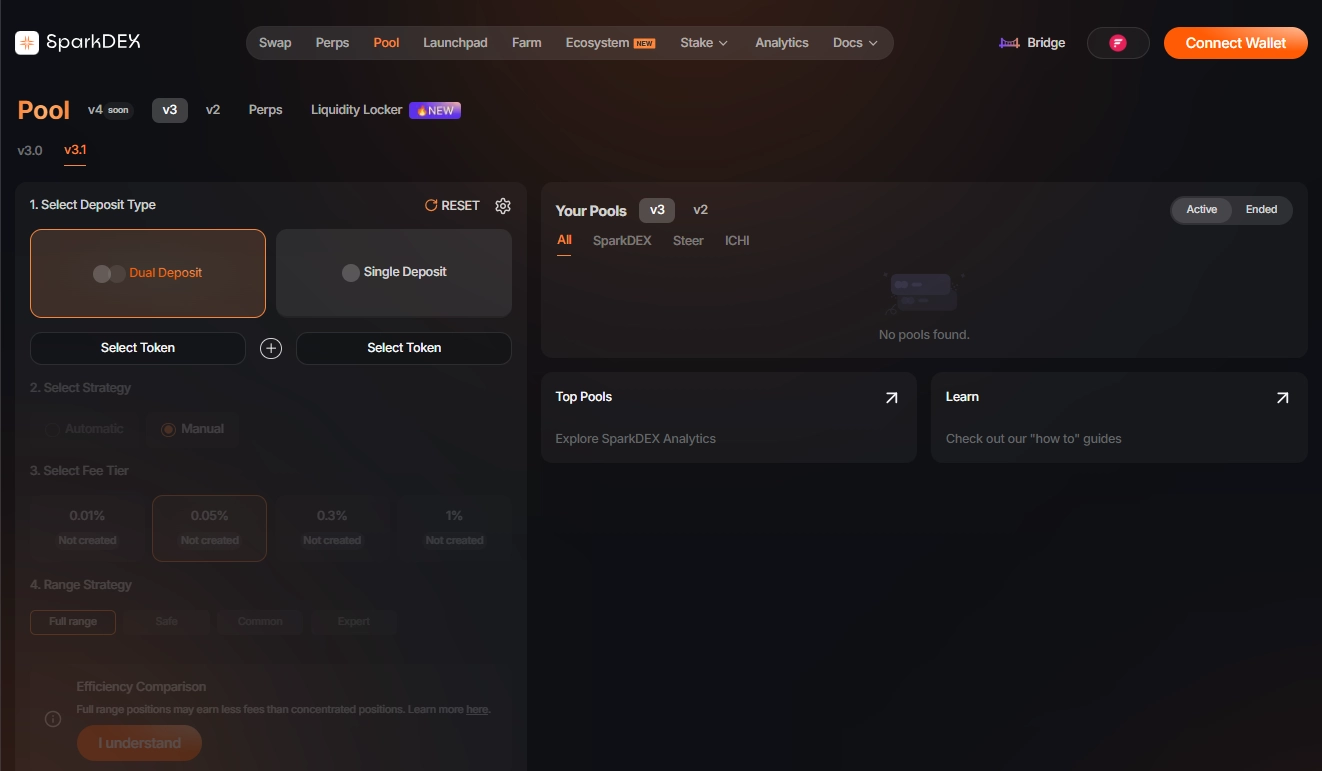Navigate to Launchpad

point(455,43)
